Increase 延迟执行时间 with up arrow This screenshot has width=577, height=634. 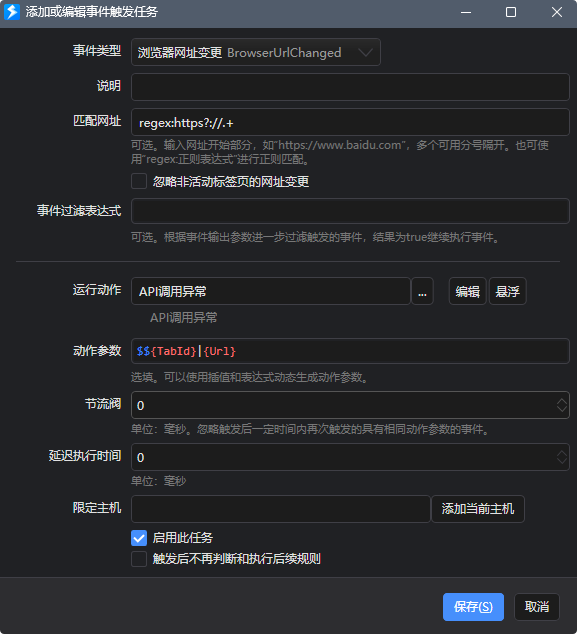tap(562, 453)
